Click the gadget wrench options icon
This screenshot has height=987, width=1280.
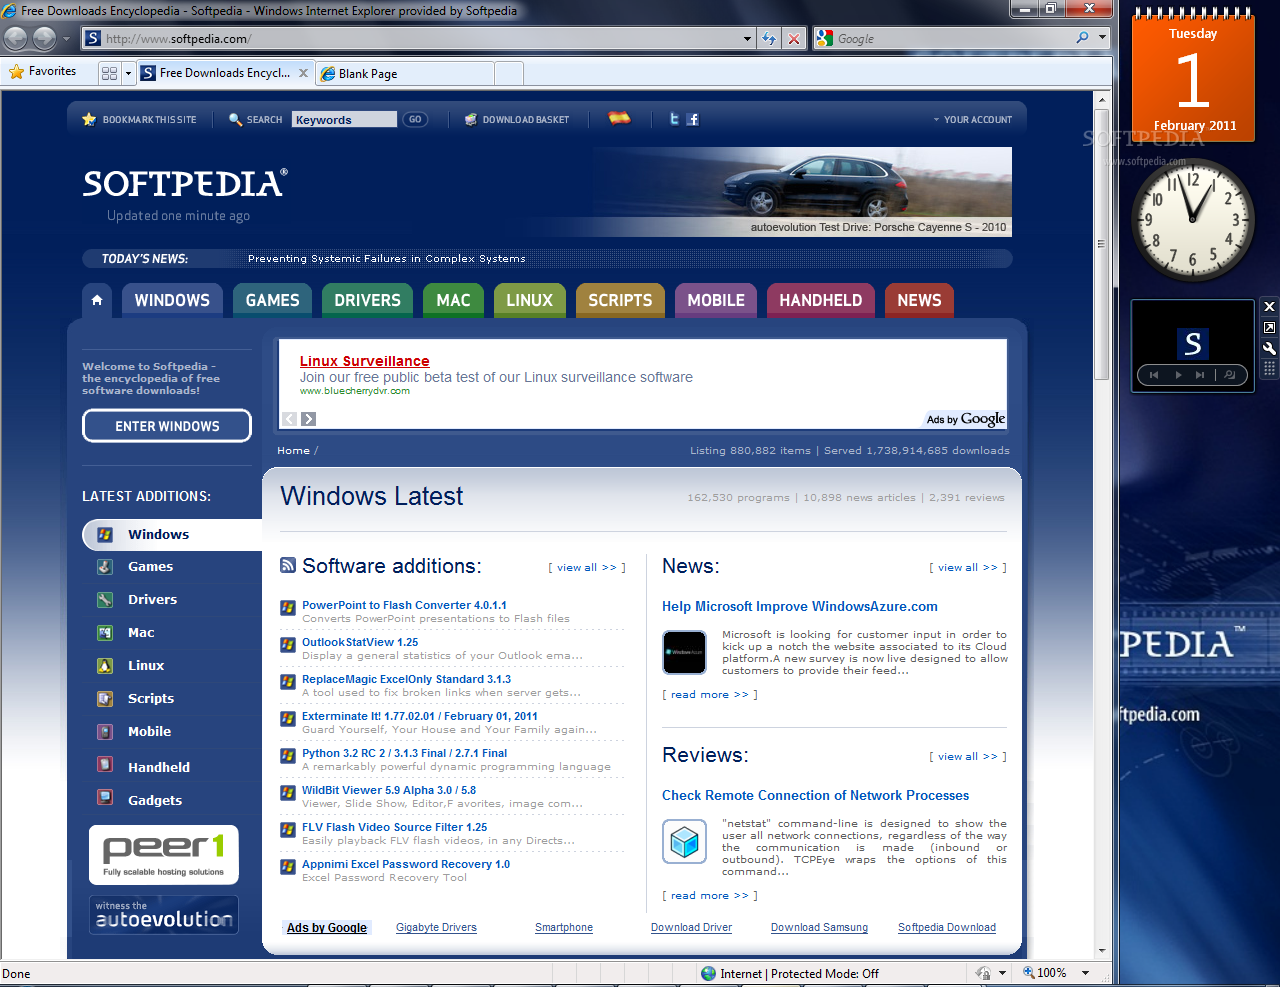click(1269, 348)
